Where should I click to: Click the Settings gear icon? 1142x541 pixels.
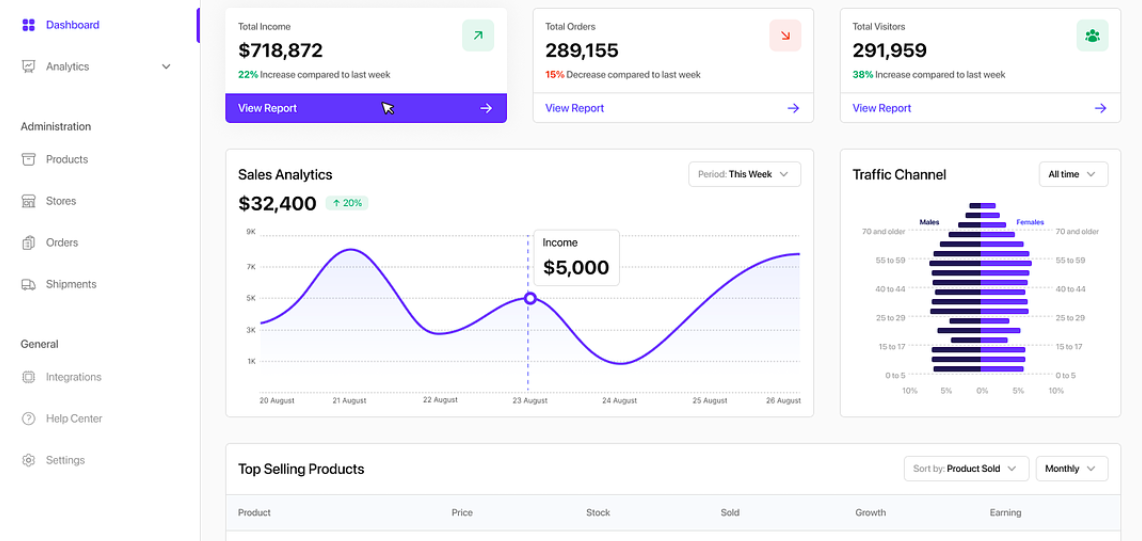(28, 461)
